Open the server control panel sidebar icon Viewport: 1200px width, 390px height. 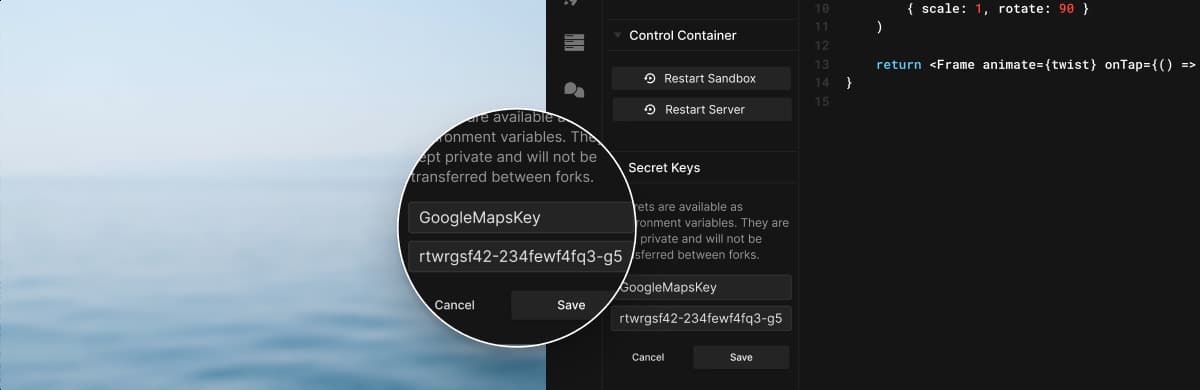pos(573,42)
